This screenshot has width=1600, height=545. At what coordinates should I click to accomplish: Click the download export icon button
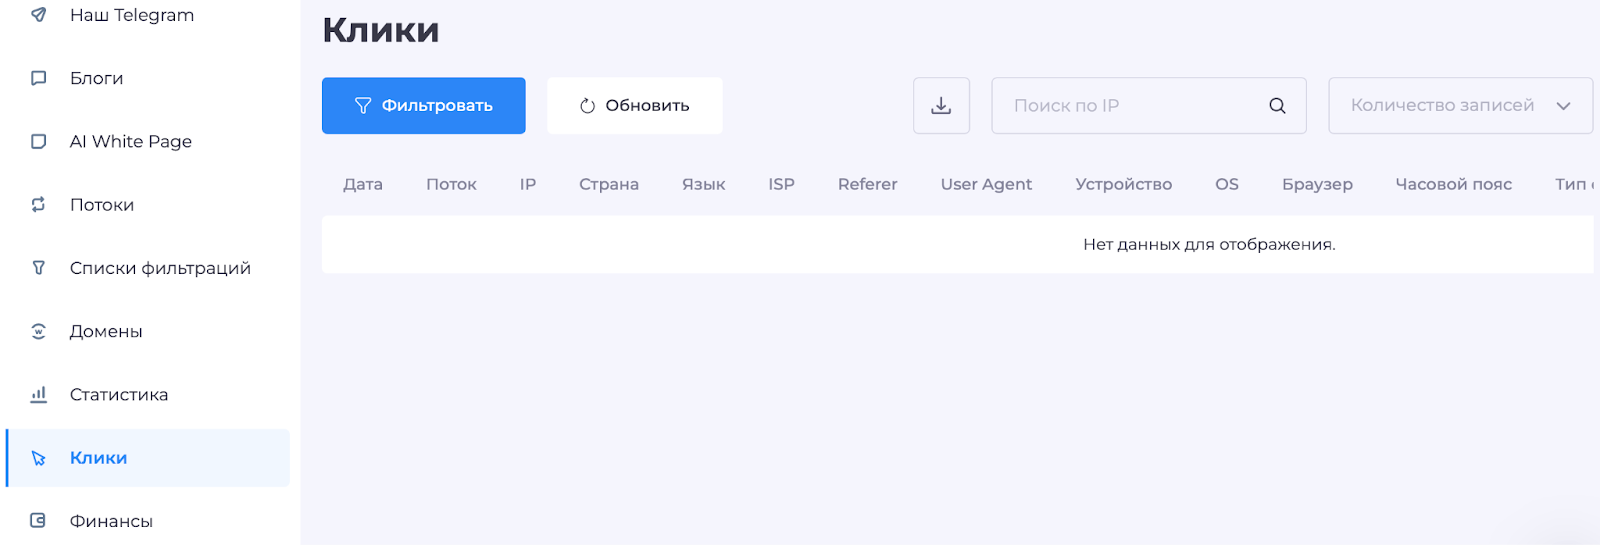941,106
